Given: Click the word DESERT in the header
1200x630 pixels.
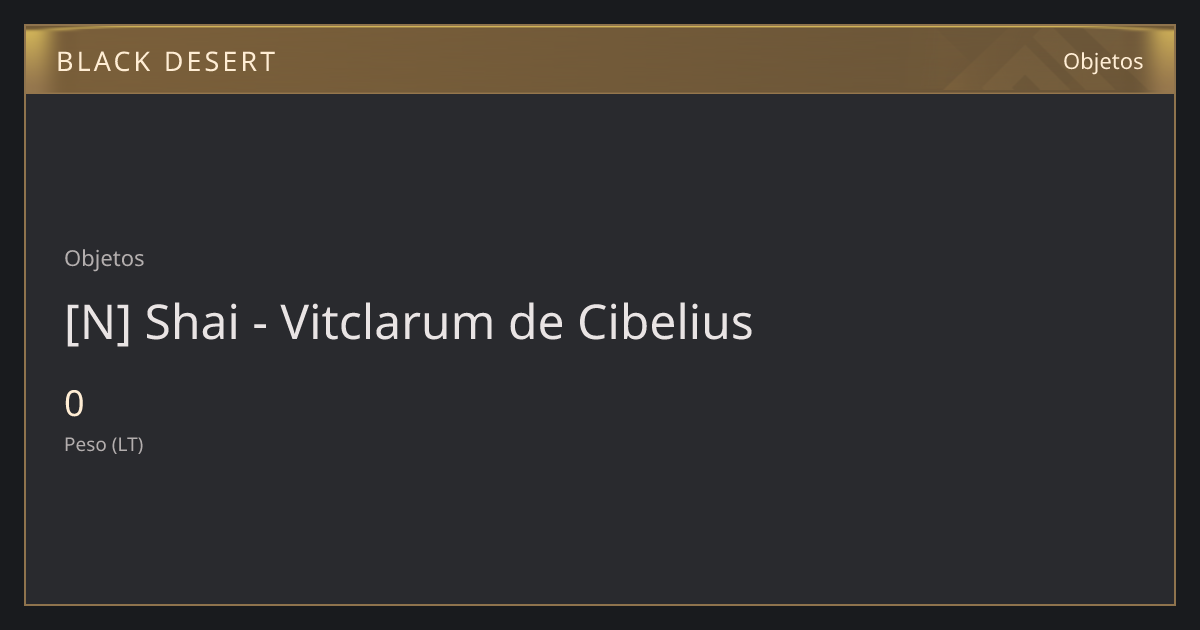Looking at the screenshot, I should (220, 62).
